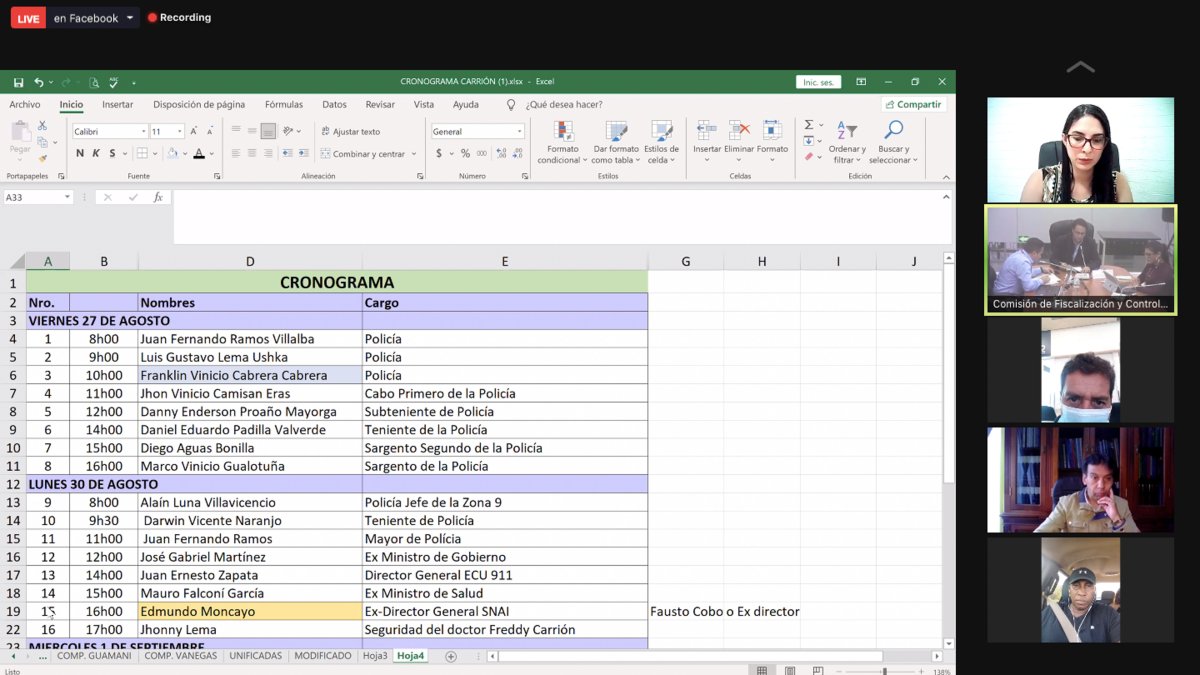Toggle bold formatting N button
Image resolution: width=1200 pixels, height=675 pixels.
click(x=80, y=153)
